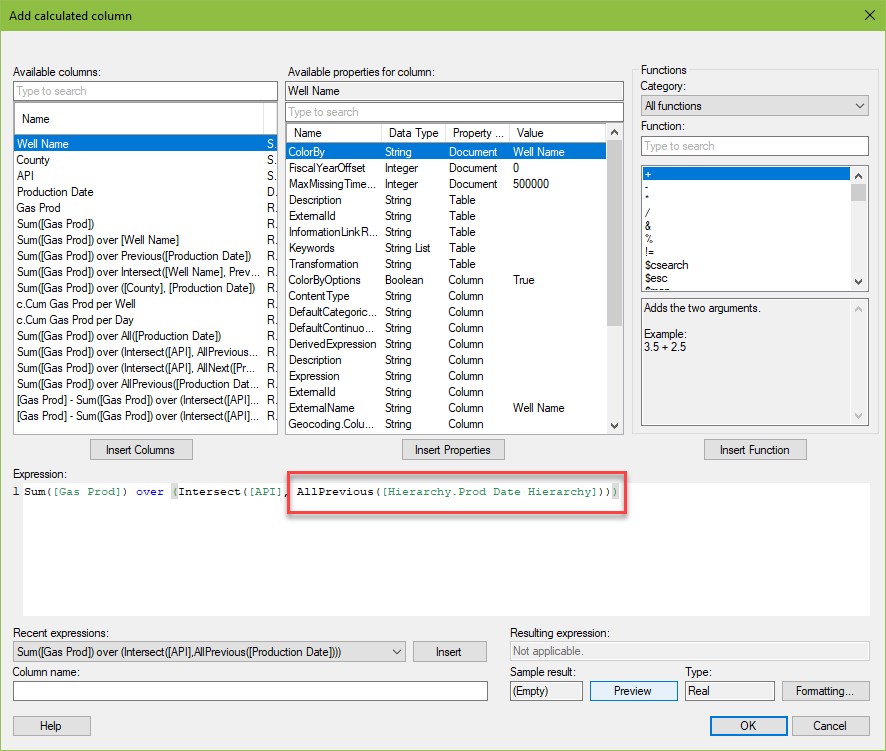This screenshot has width=886, height=751.
Task: Select the ColorBy property row
Action: (x=446, y=152)
